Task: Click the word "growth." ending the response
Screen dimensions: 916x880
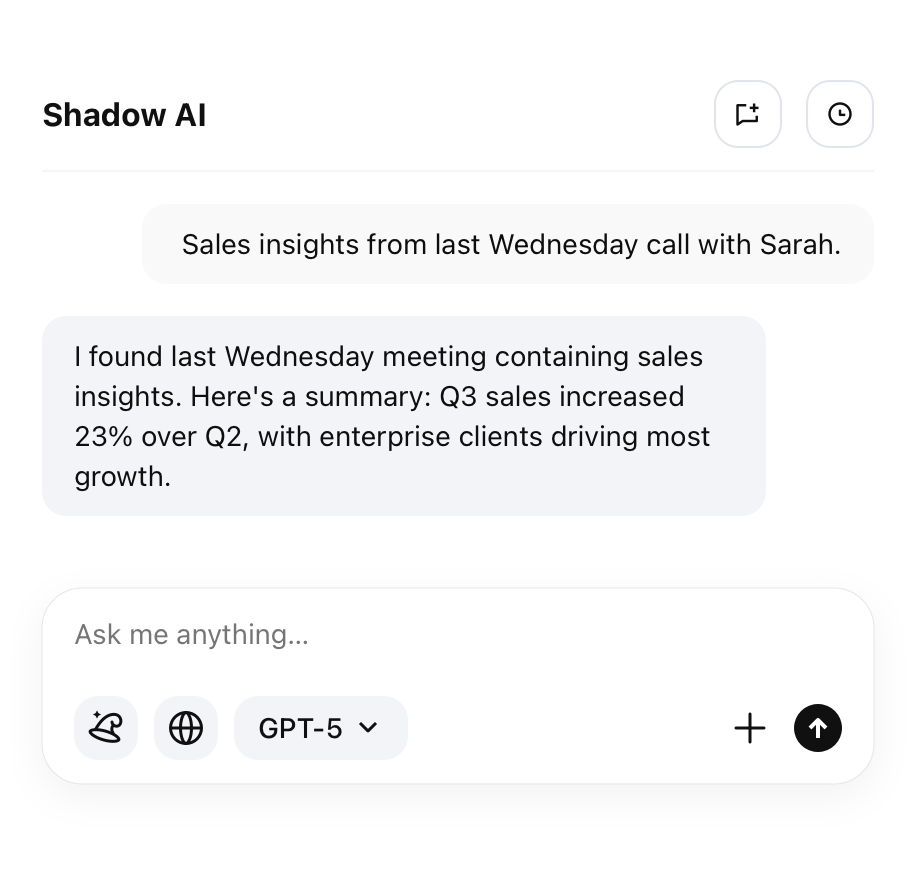Action: (x=122, y=477)
